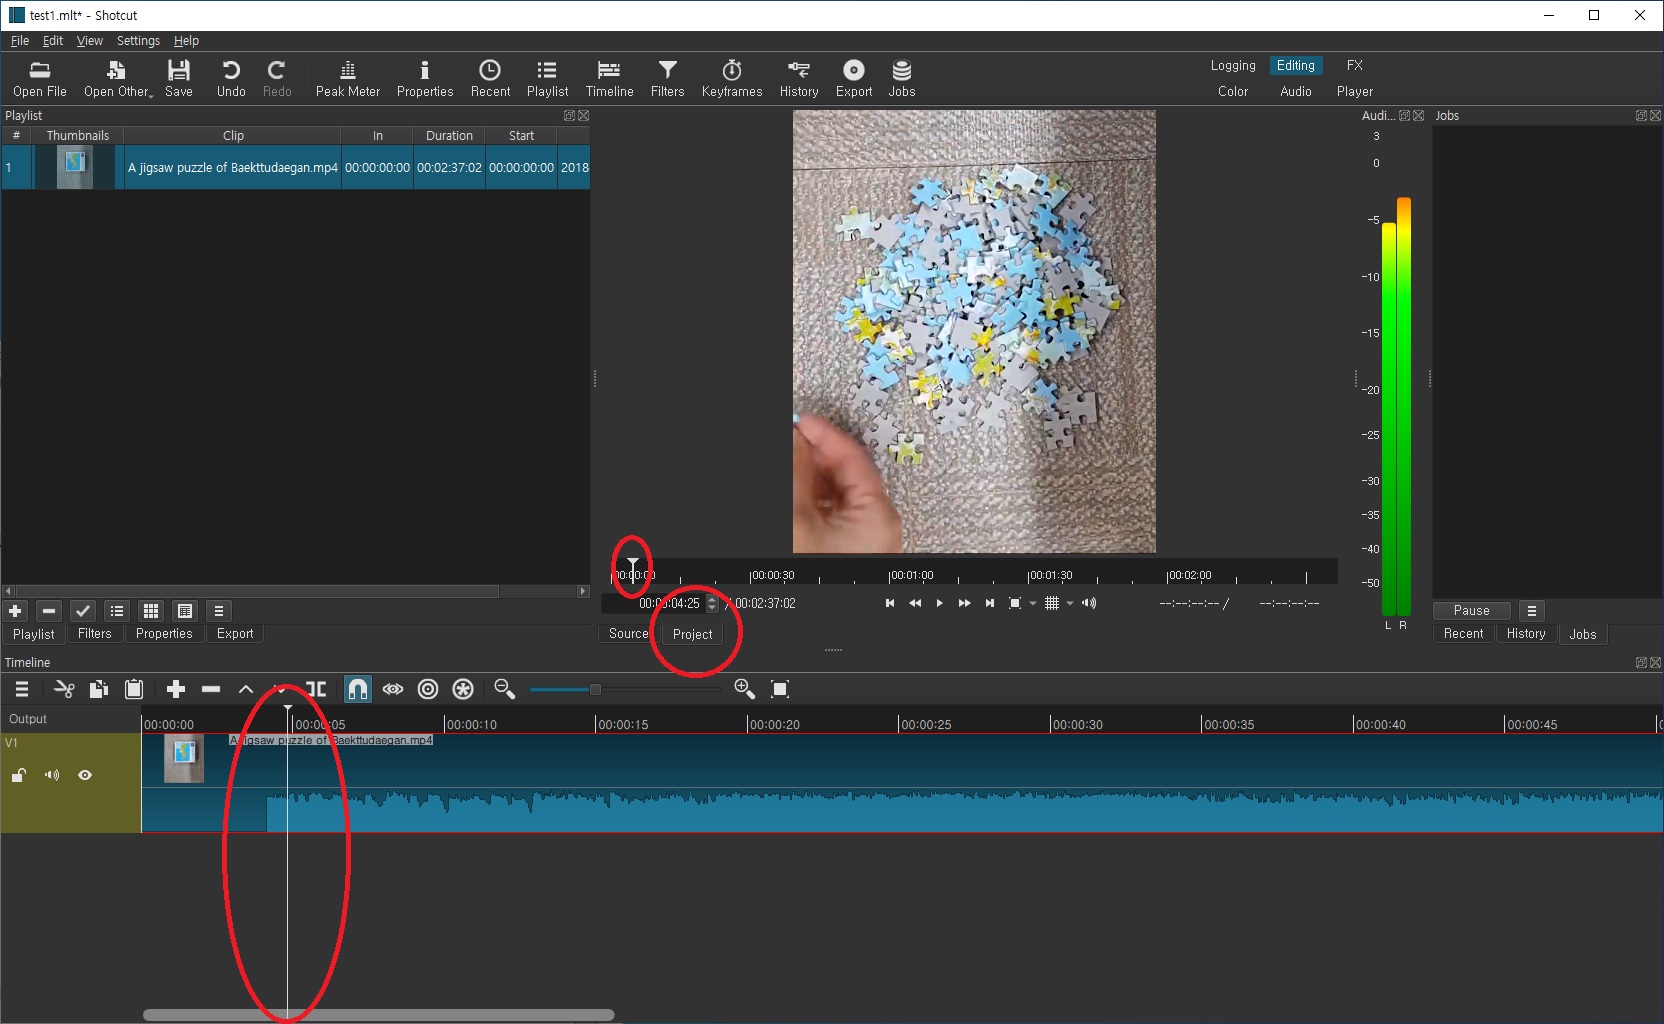1664x1024 pixels.
Task: Expand player zoom dropdown arrow
Action: [x=1033, y=603]
